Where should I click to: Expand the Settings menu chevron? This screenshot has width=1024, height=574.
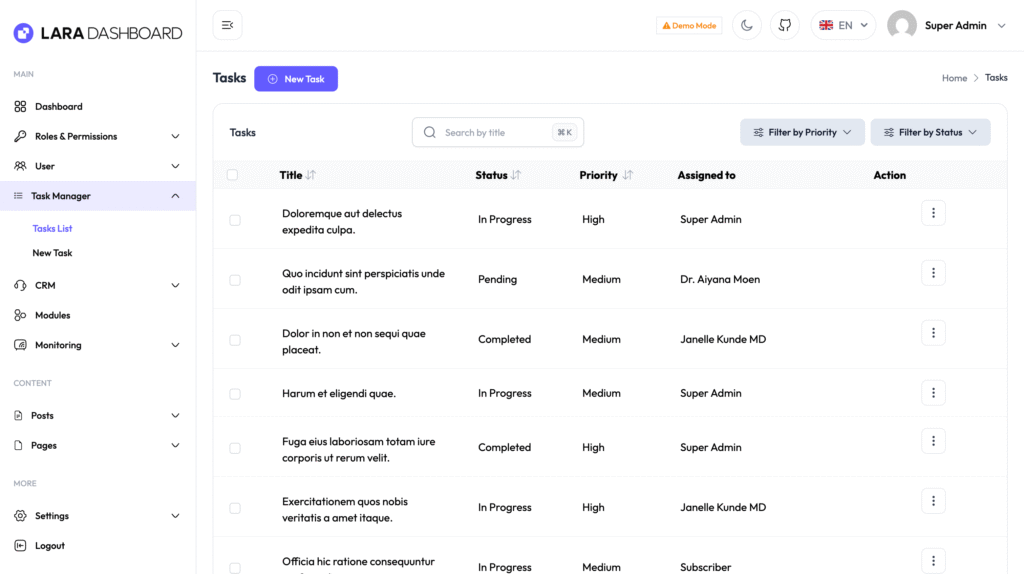[x=175, y=516]
